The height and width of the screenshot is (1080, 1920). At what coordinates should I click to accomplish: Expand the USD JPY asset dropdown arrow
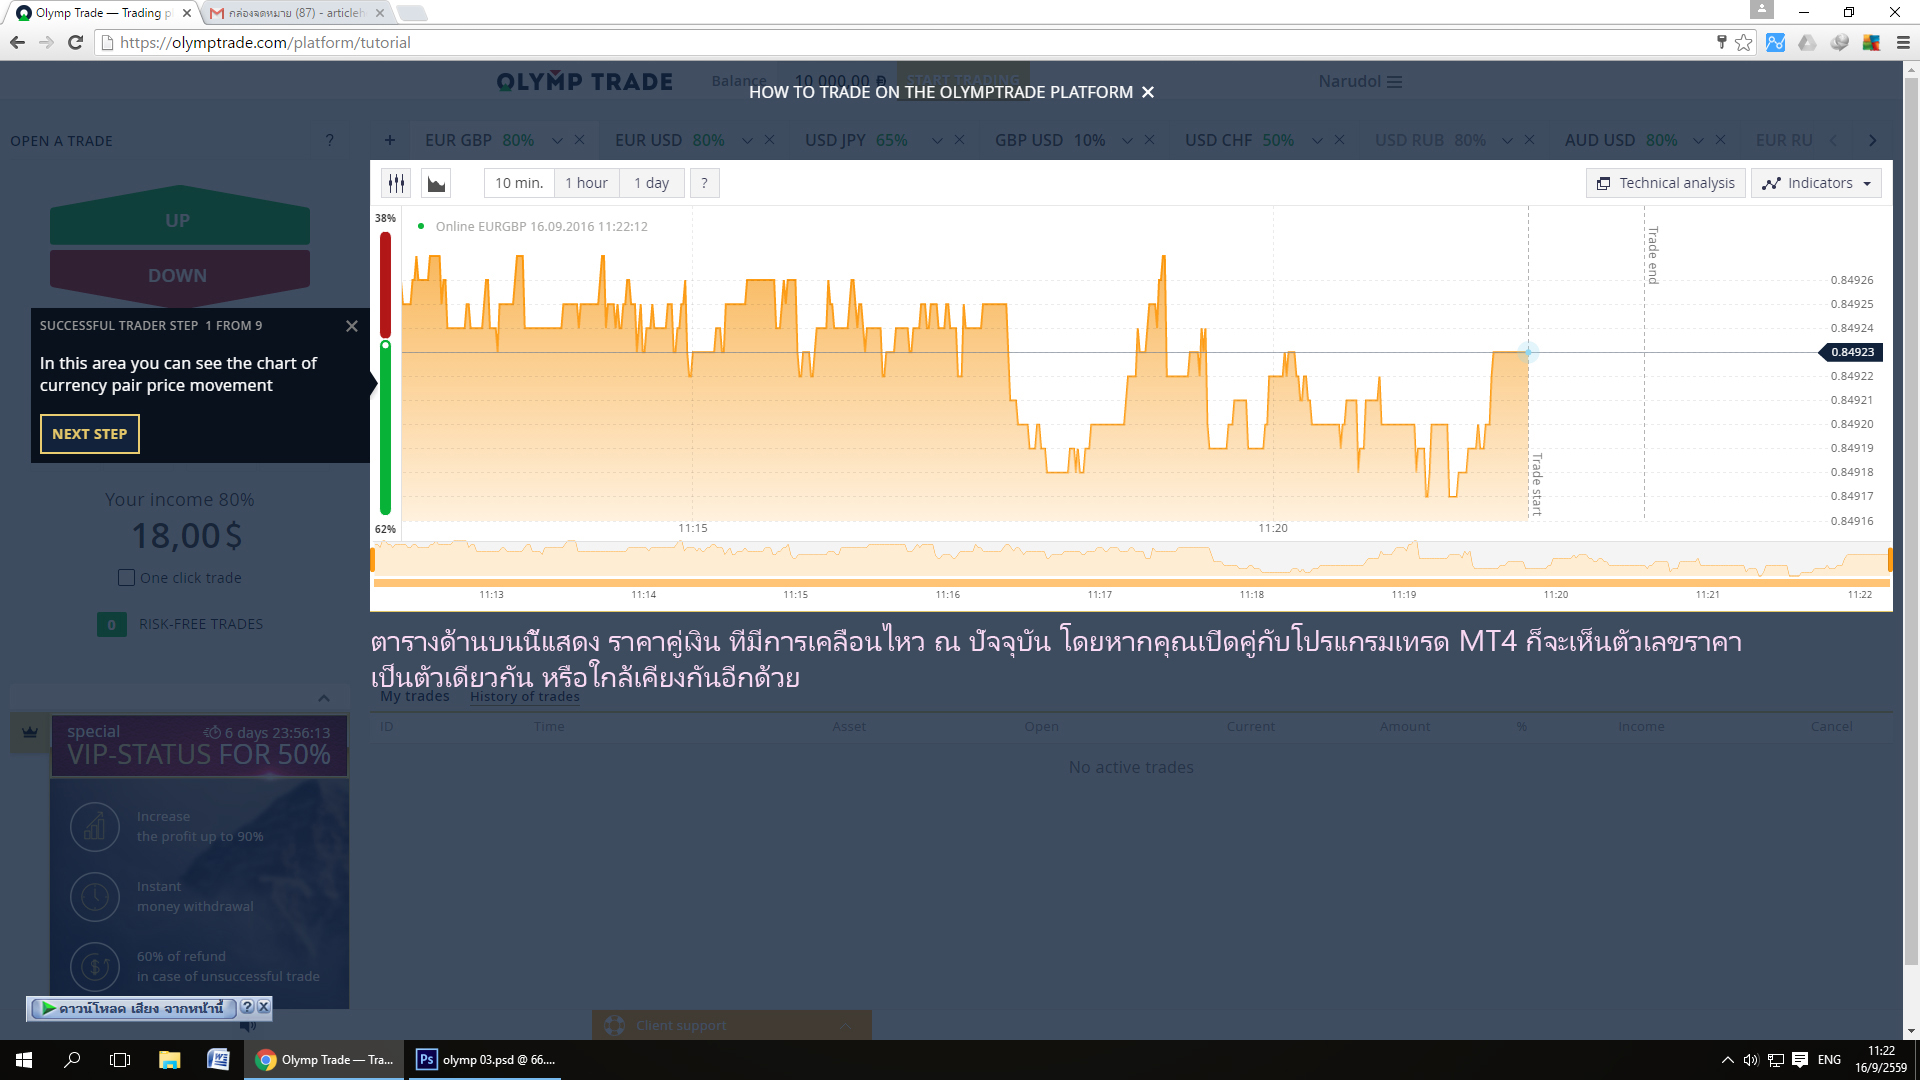937,141
